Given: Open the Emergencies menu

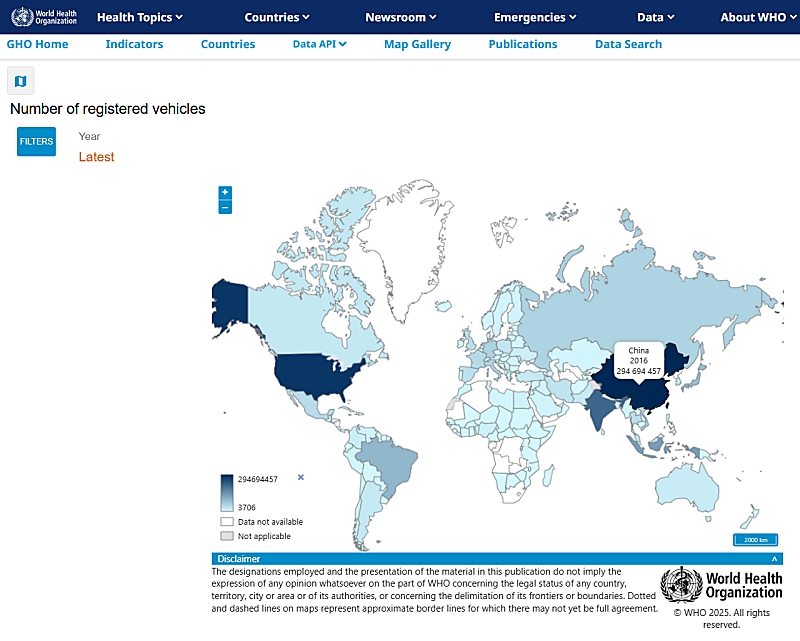Looking at the screenshot, I should 535,17.
